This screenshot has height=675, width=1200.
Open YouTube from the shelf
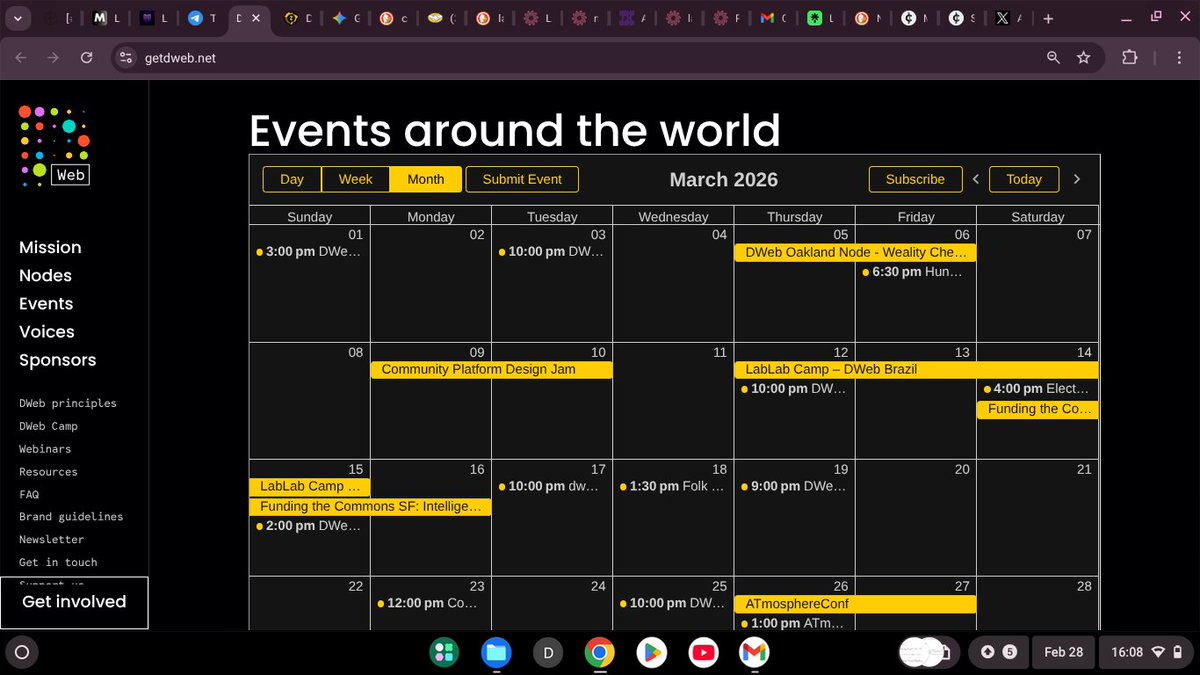tap(703, 653)
